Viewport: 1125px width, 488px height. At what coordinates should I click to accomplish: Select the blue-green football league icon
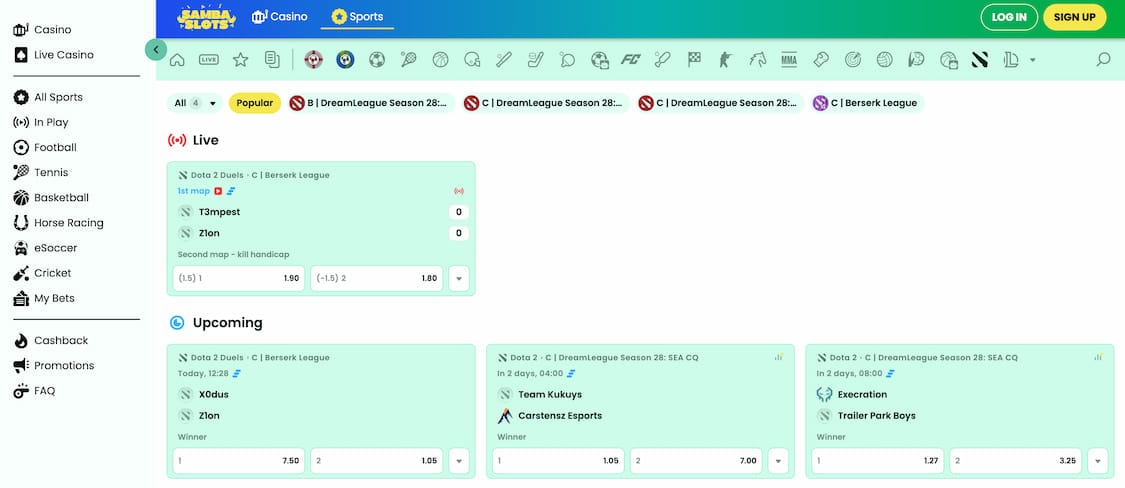pyautogui.click(x=345, y=60)
